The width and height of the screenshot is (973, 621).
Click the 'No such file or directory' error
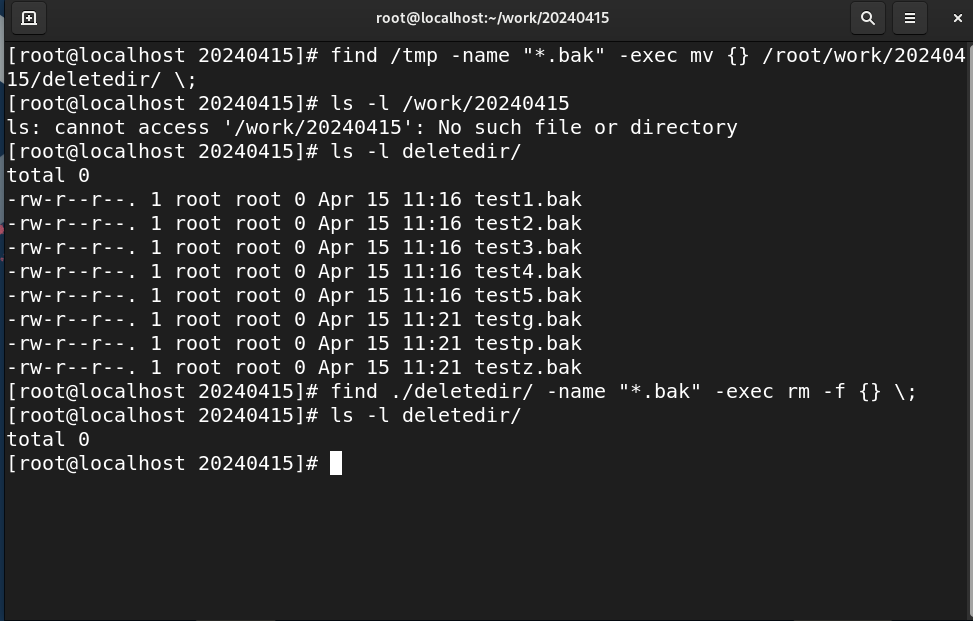coord(588,127)
